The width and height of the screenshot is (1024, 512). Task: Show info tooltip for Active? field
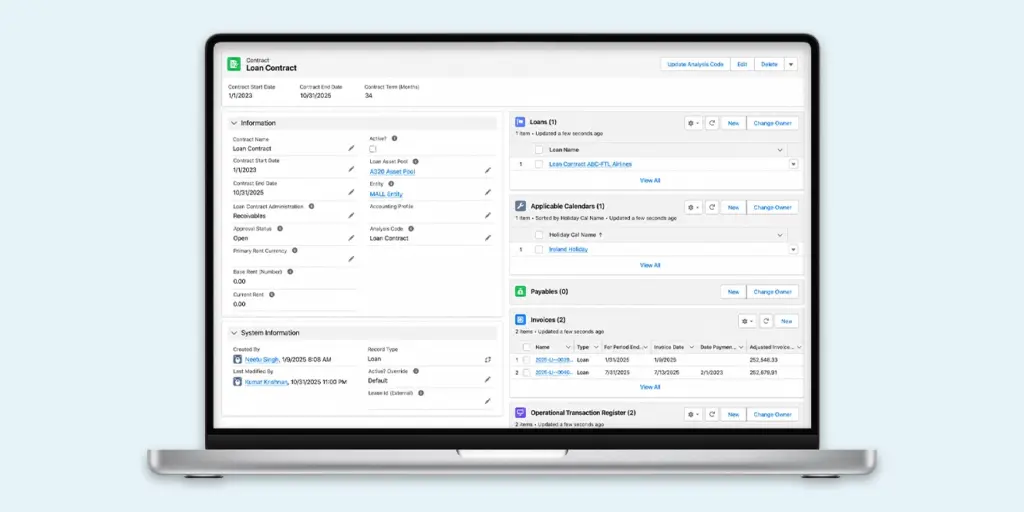point(394,138)
